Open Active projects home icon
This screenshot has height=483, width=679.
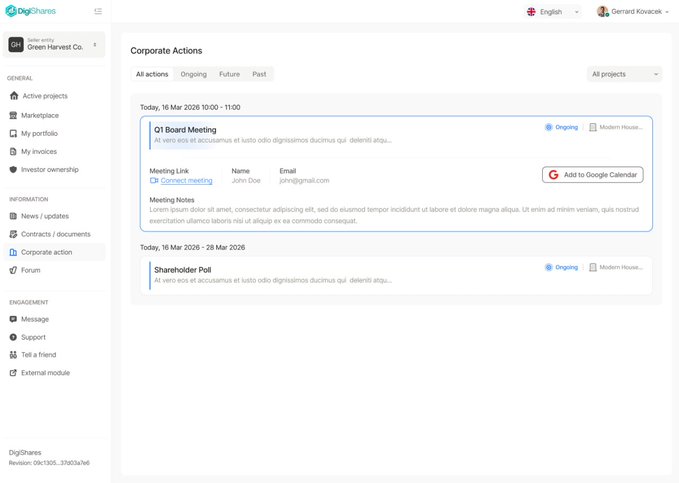pyautogui.click(x=13, y=96)
